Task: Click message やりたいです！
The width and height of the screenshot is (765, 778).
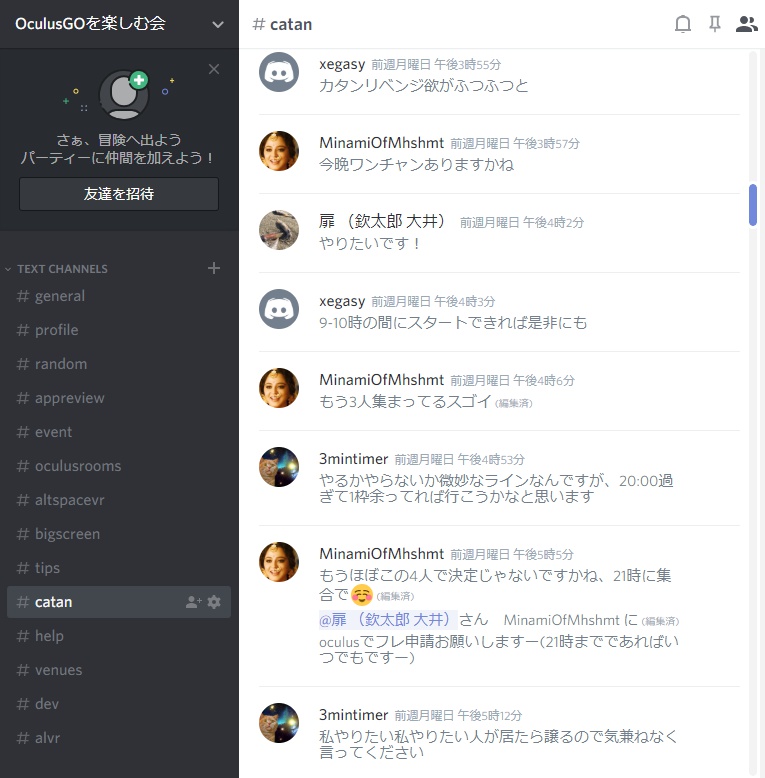Action: click(x=370, y=243)
